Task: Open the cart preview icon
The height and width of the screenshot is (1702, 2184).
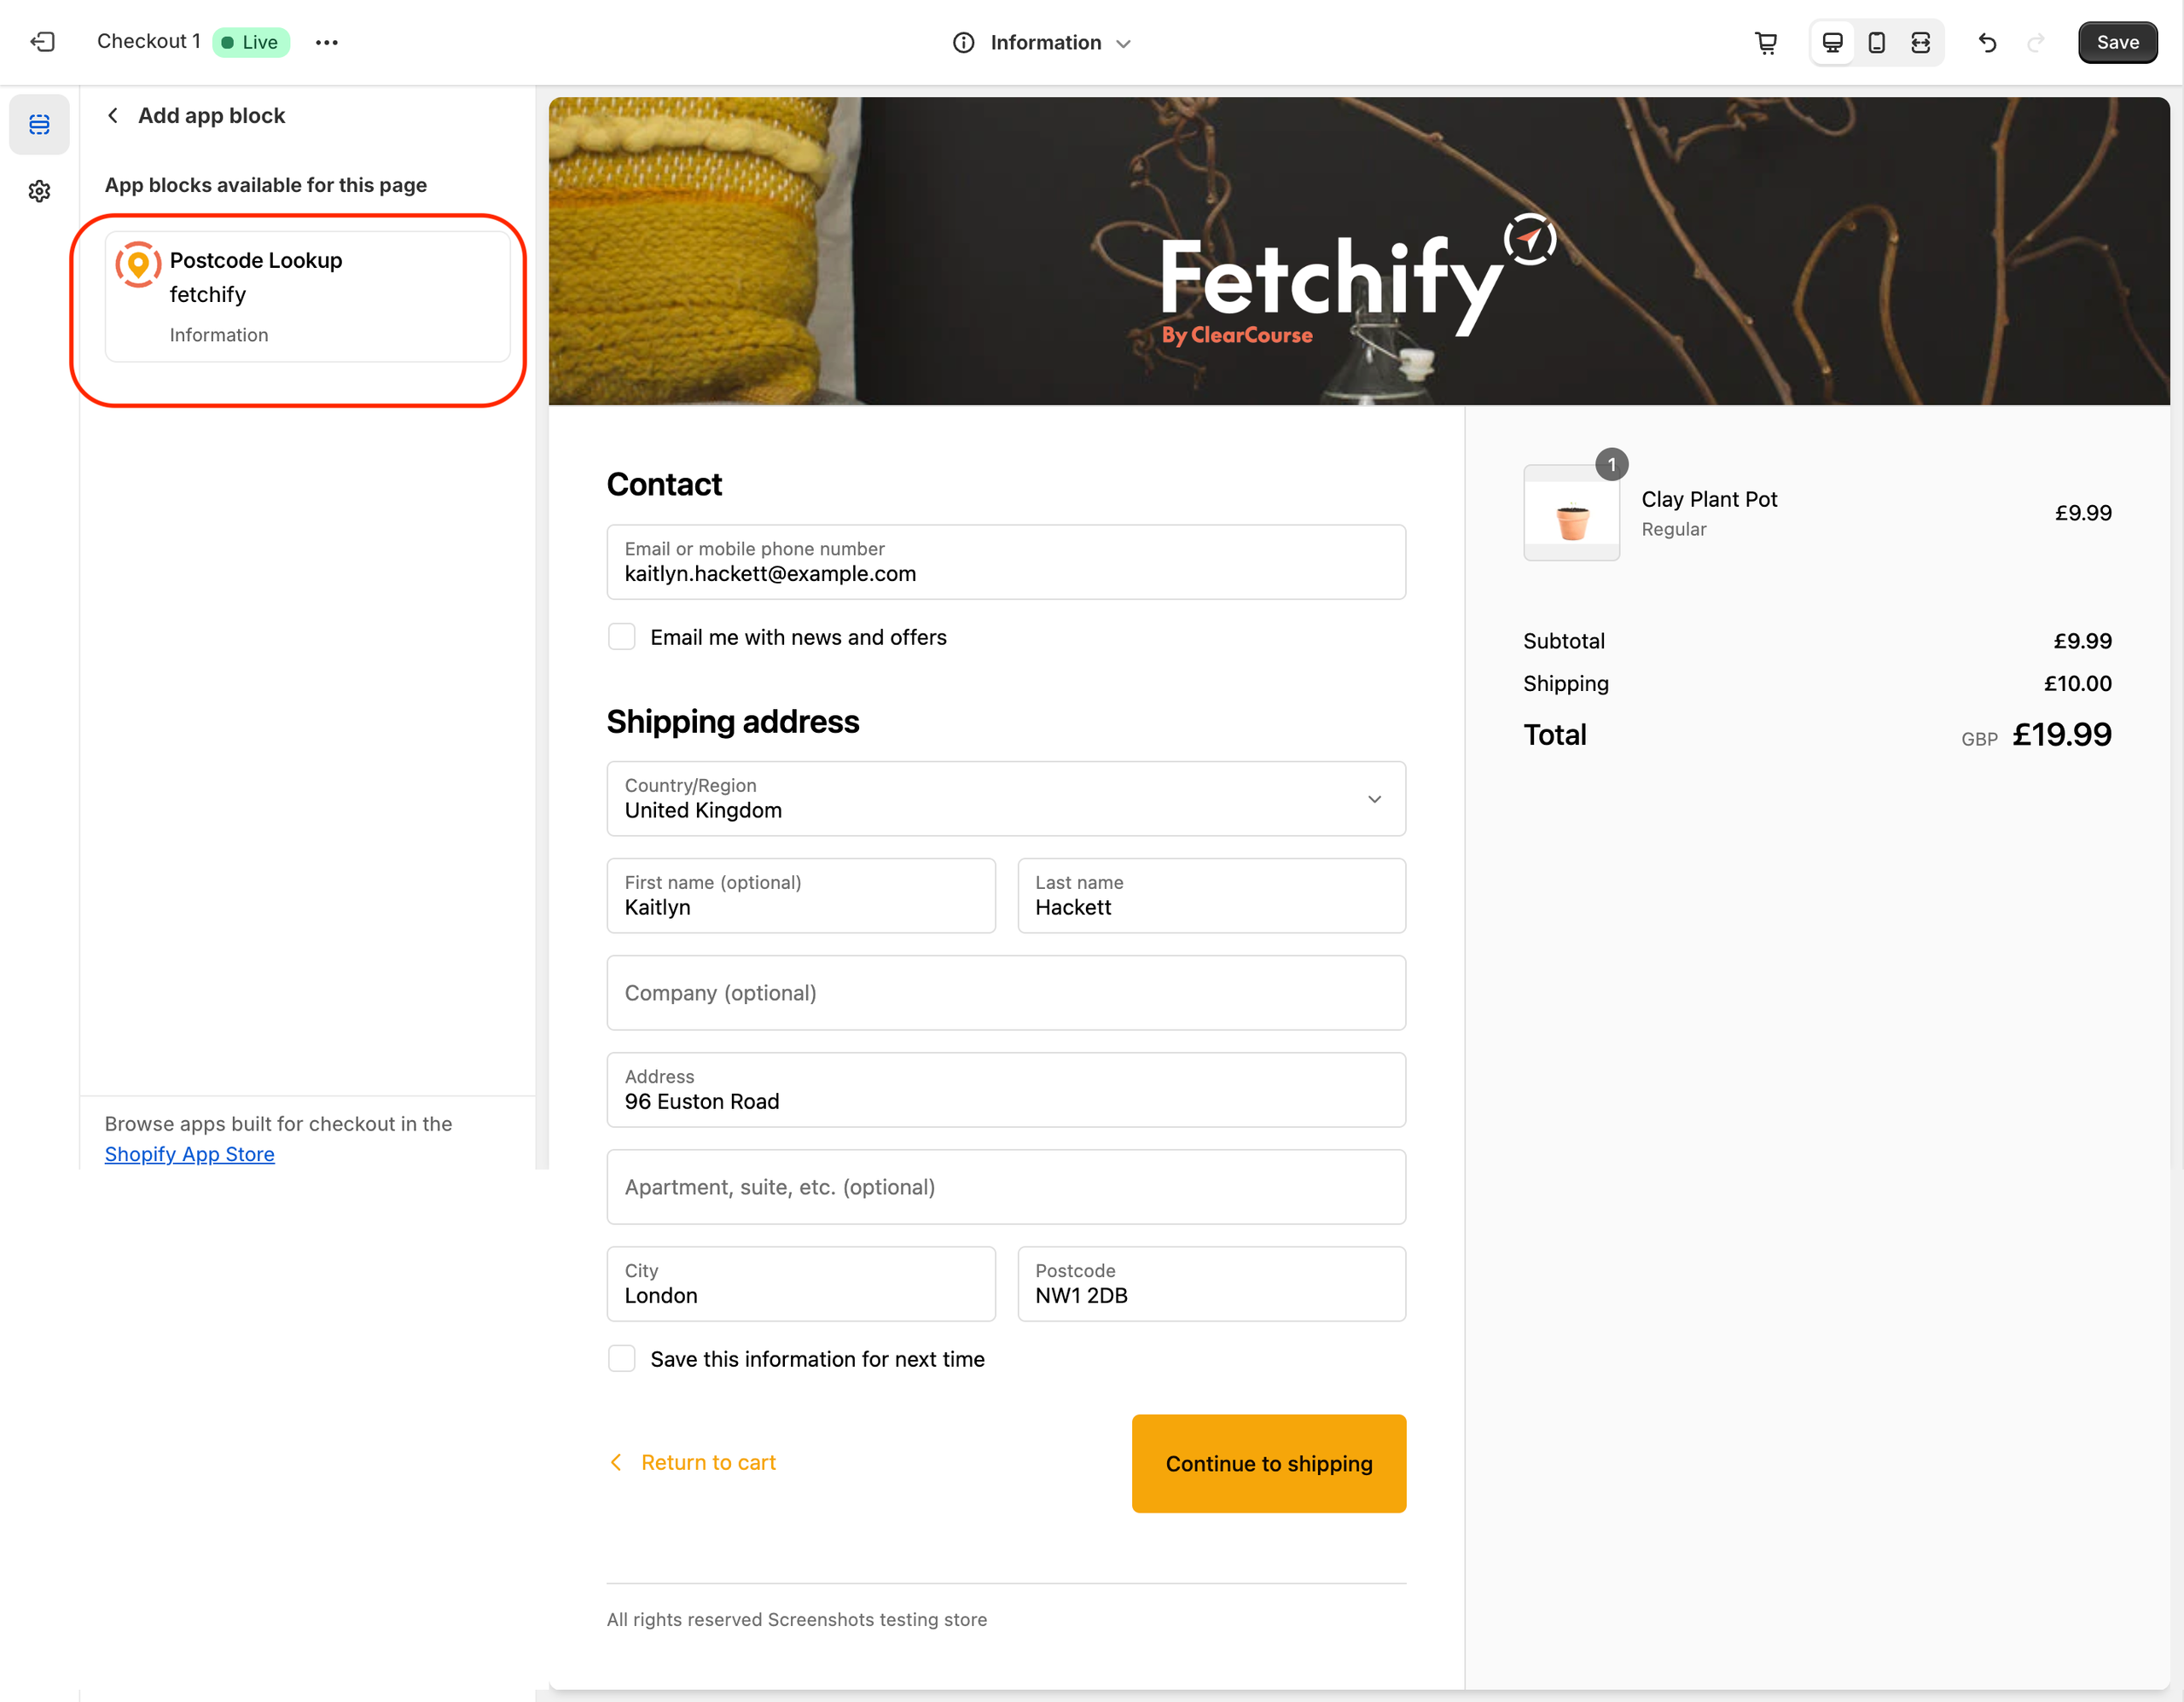Action: pyautogui.click(x=1767, y=42)
